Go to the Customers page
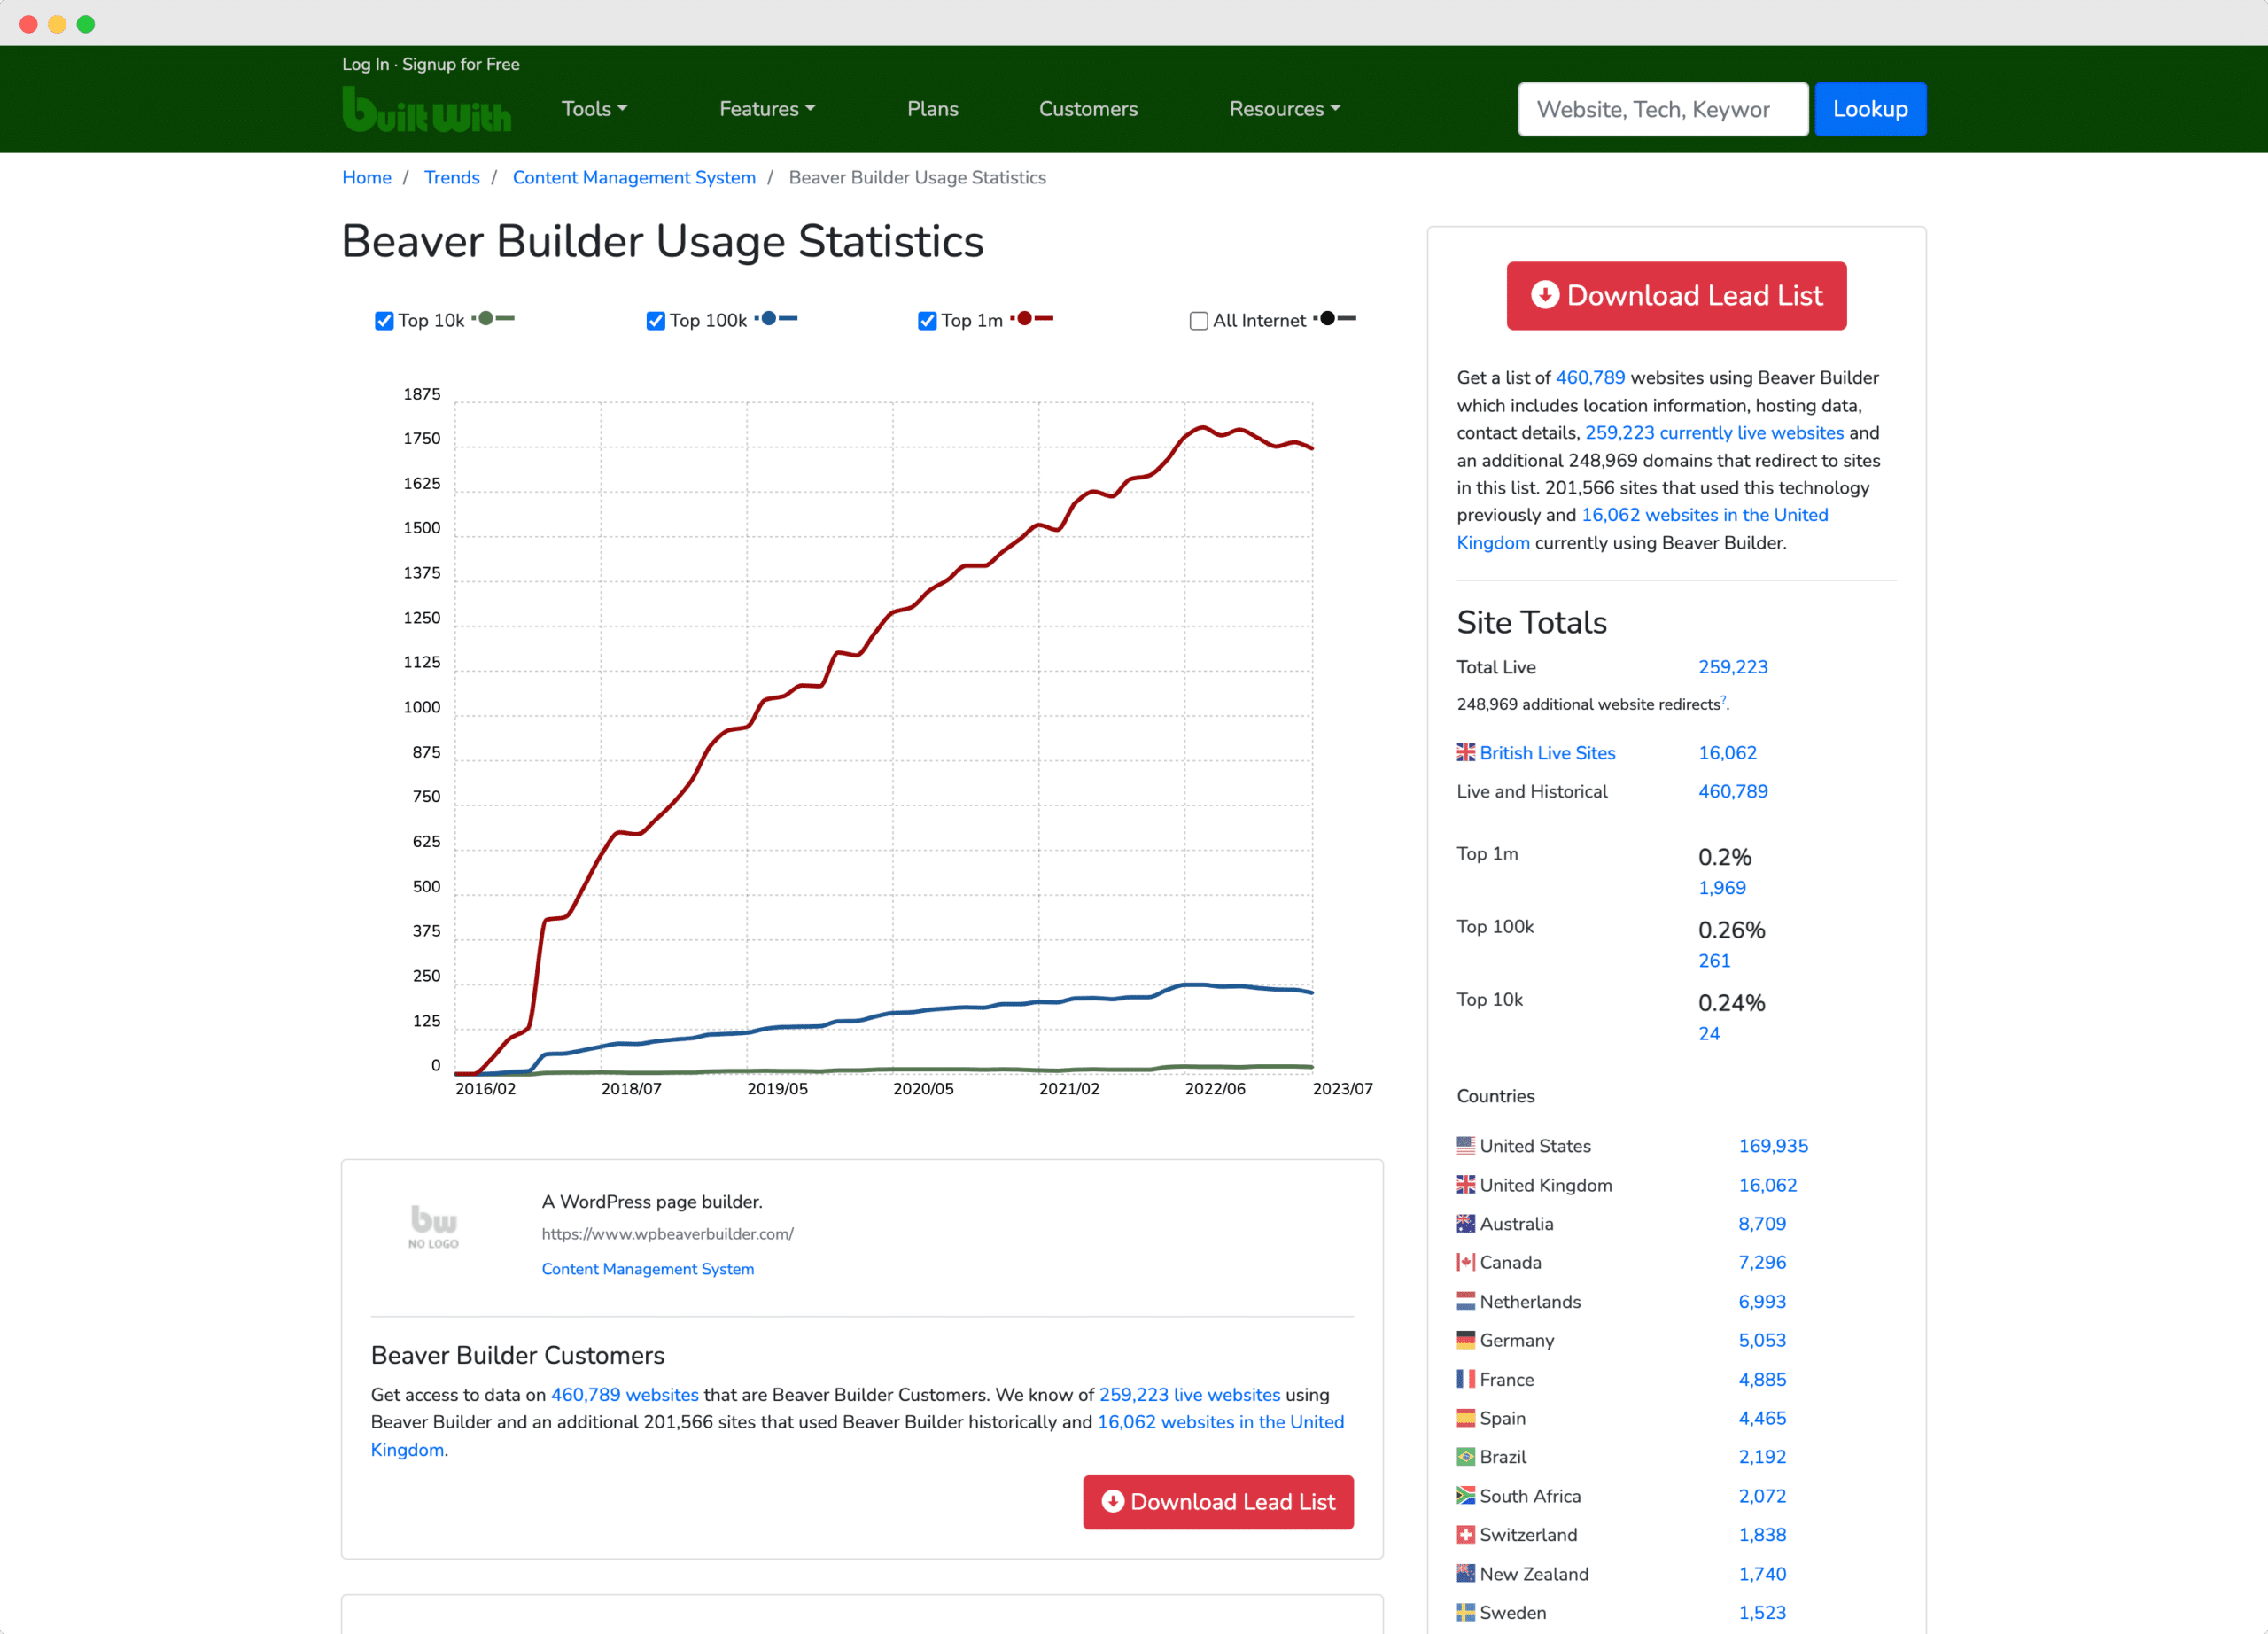Screen dimensions: 2268x1634 pos(1088,109)
